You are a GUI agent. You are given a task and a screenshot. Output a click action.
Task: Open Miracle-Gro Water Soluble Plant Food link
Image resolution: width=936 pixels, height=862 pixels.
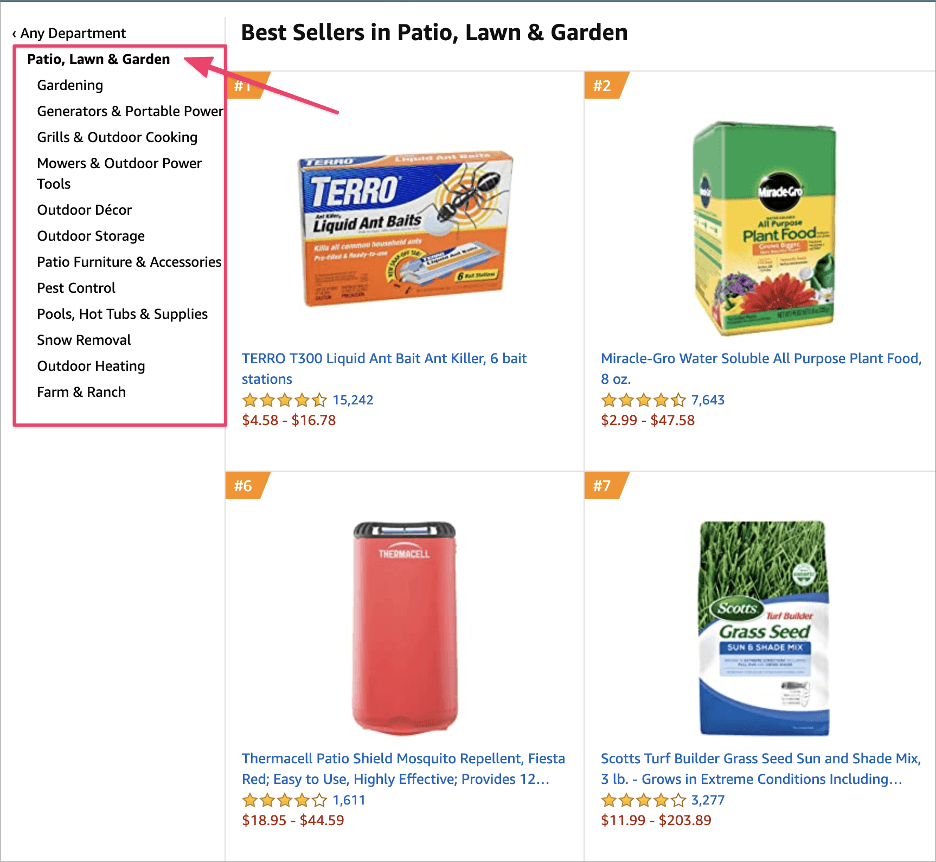click(x=761, y=358)
